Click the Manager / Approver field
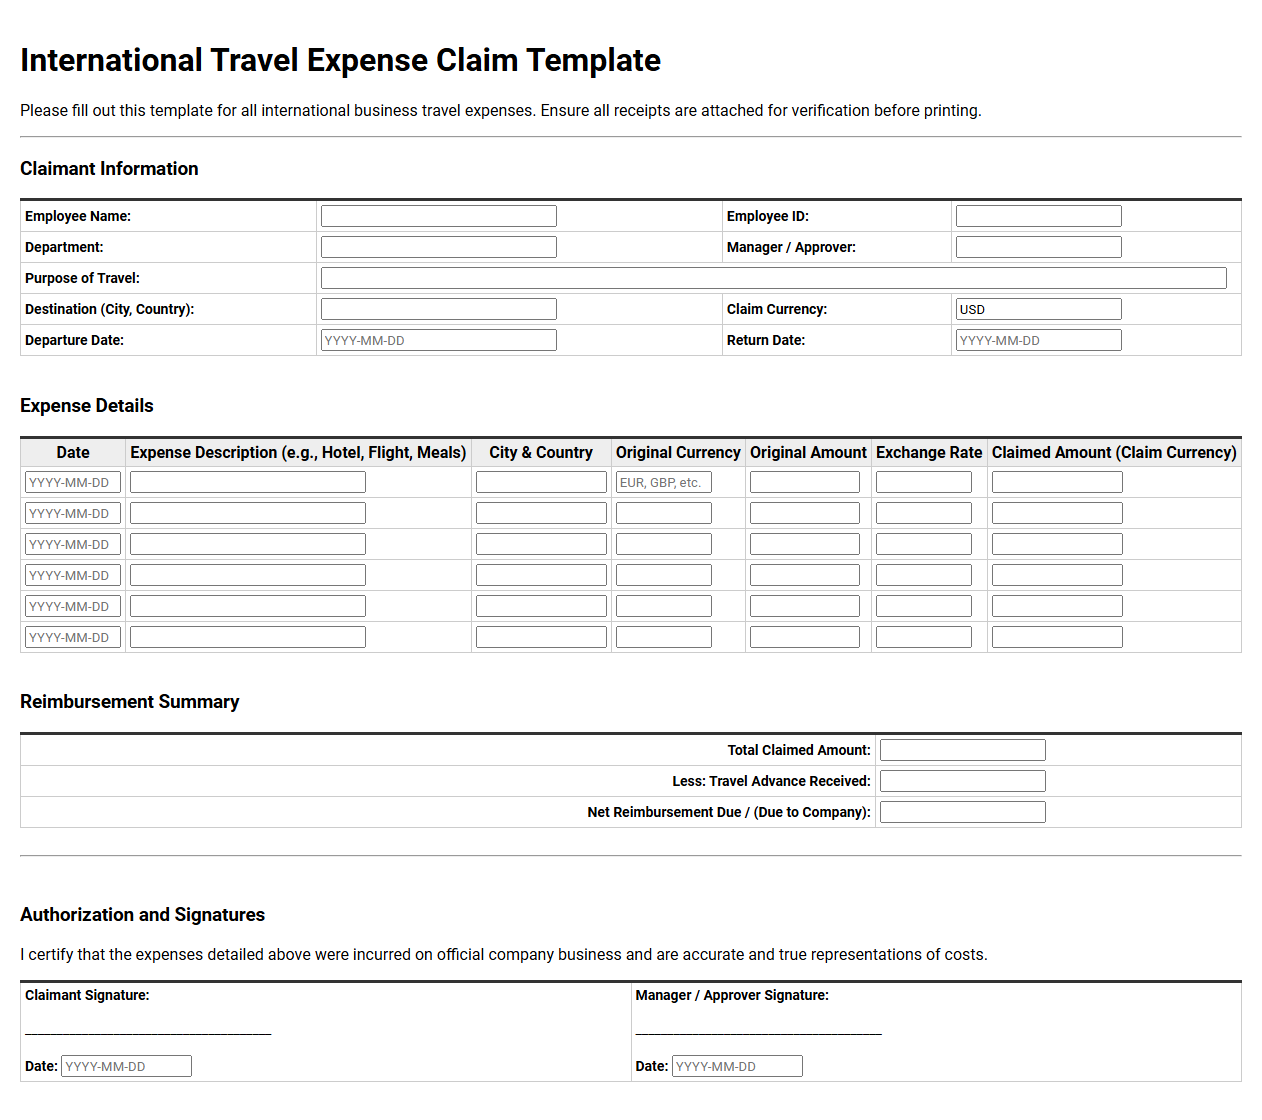This screenshot has width=1262, height=1120. tap(1038, 247)
